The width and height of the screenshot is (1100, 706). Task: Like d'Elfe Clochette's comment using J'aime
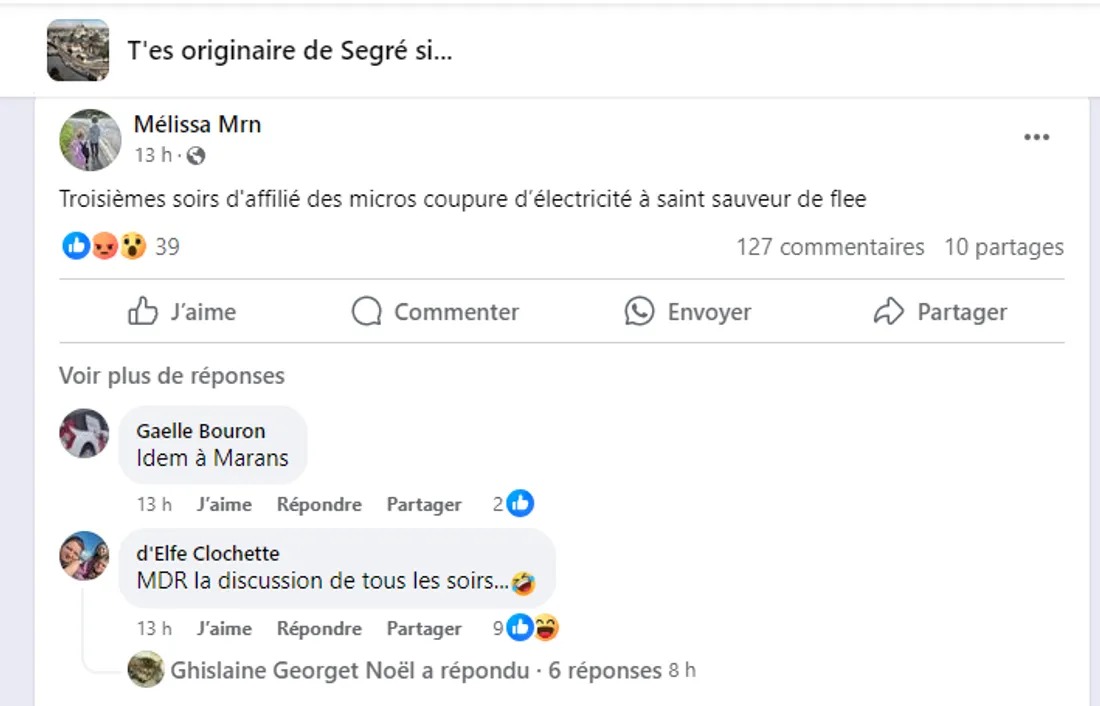pyautogui.click(x=225, y=628)
